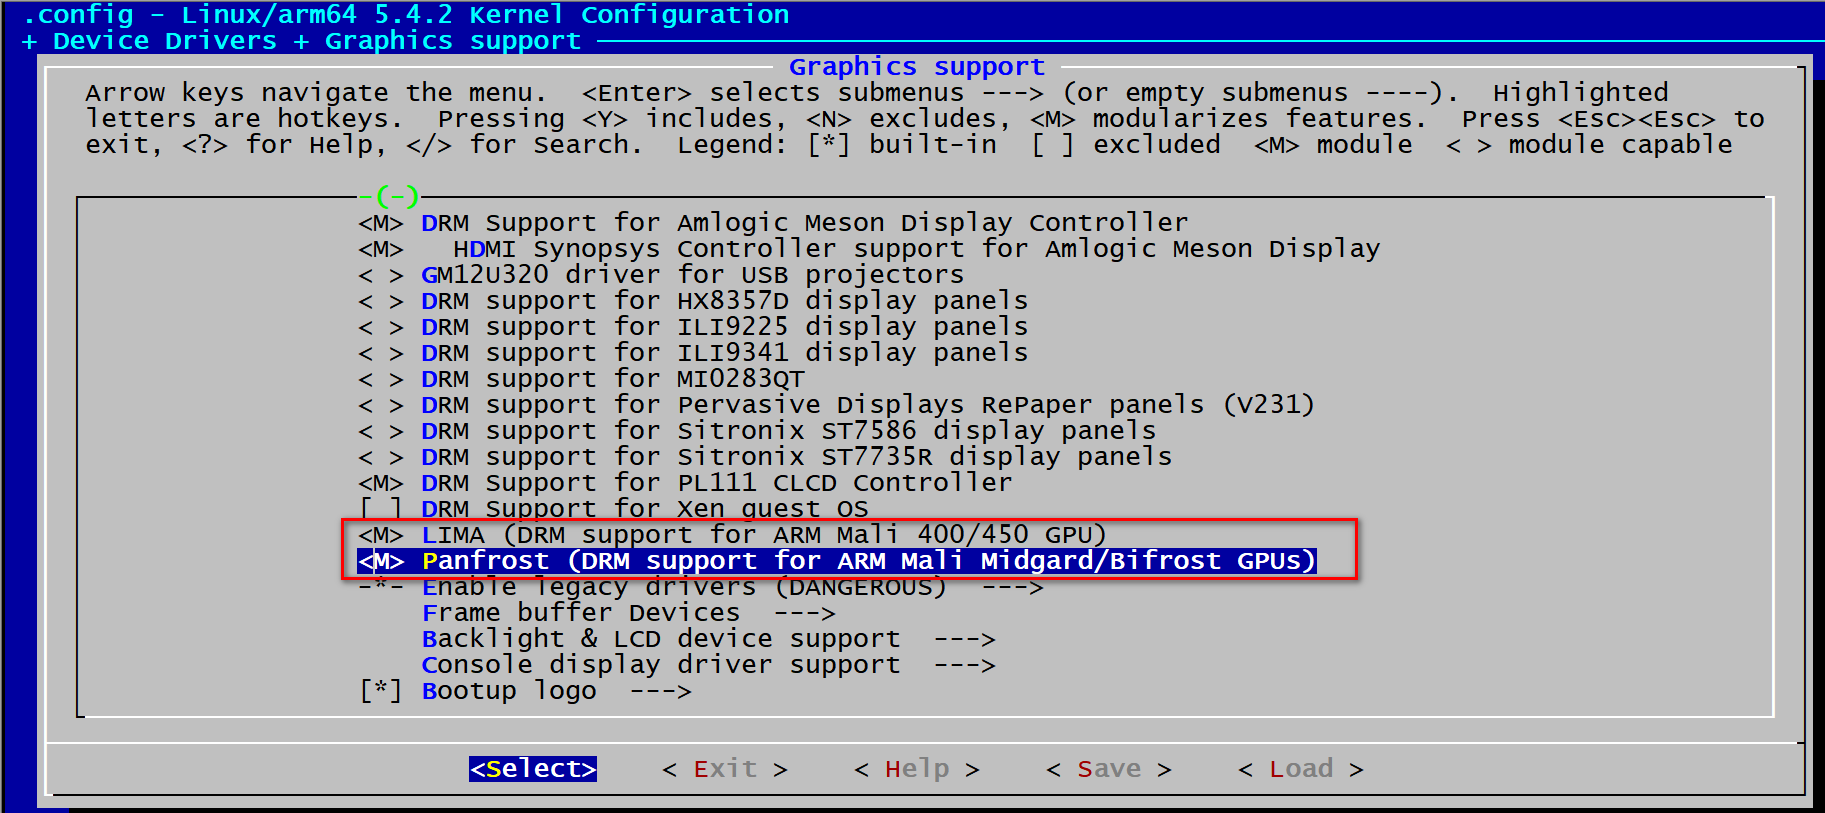
Task: Click DRM support for ILI9341 display panels text
Action: point(725,353)
